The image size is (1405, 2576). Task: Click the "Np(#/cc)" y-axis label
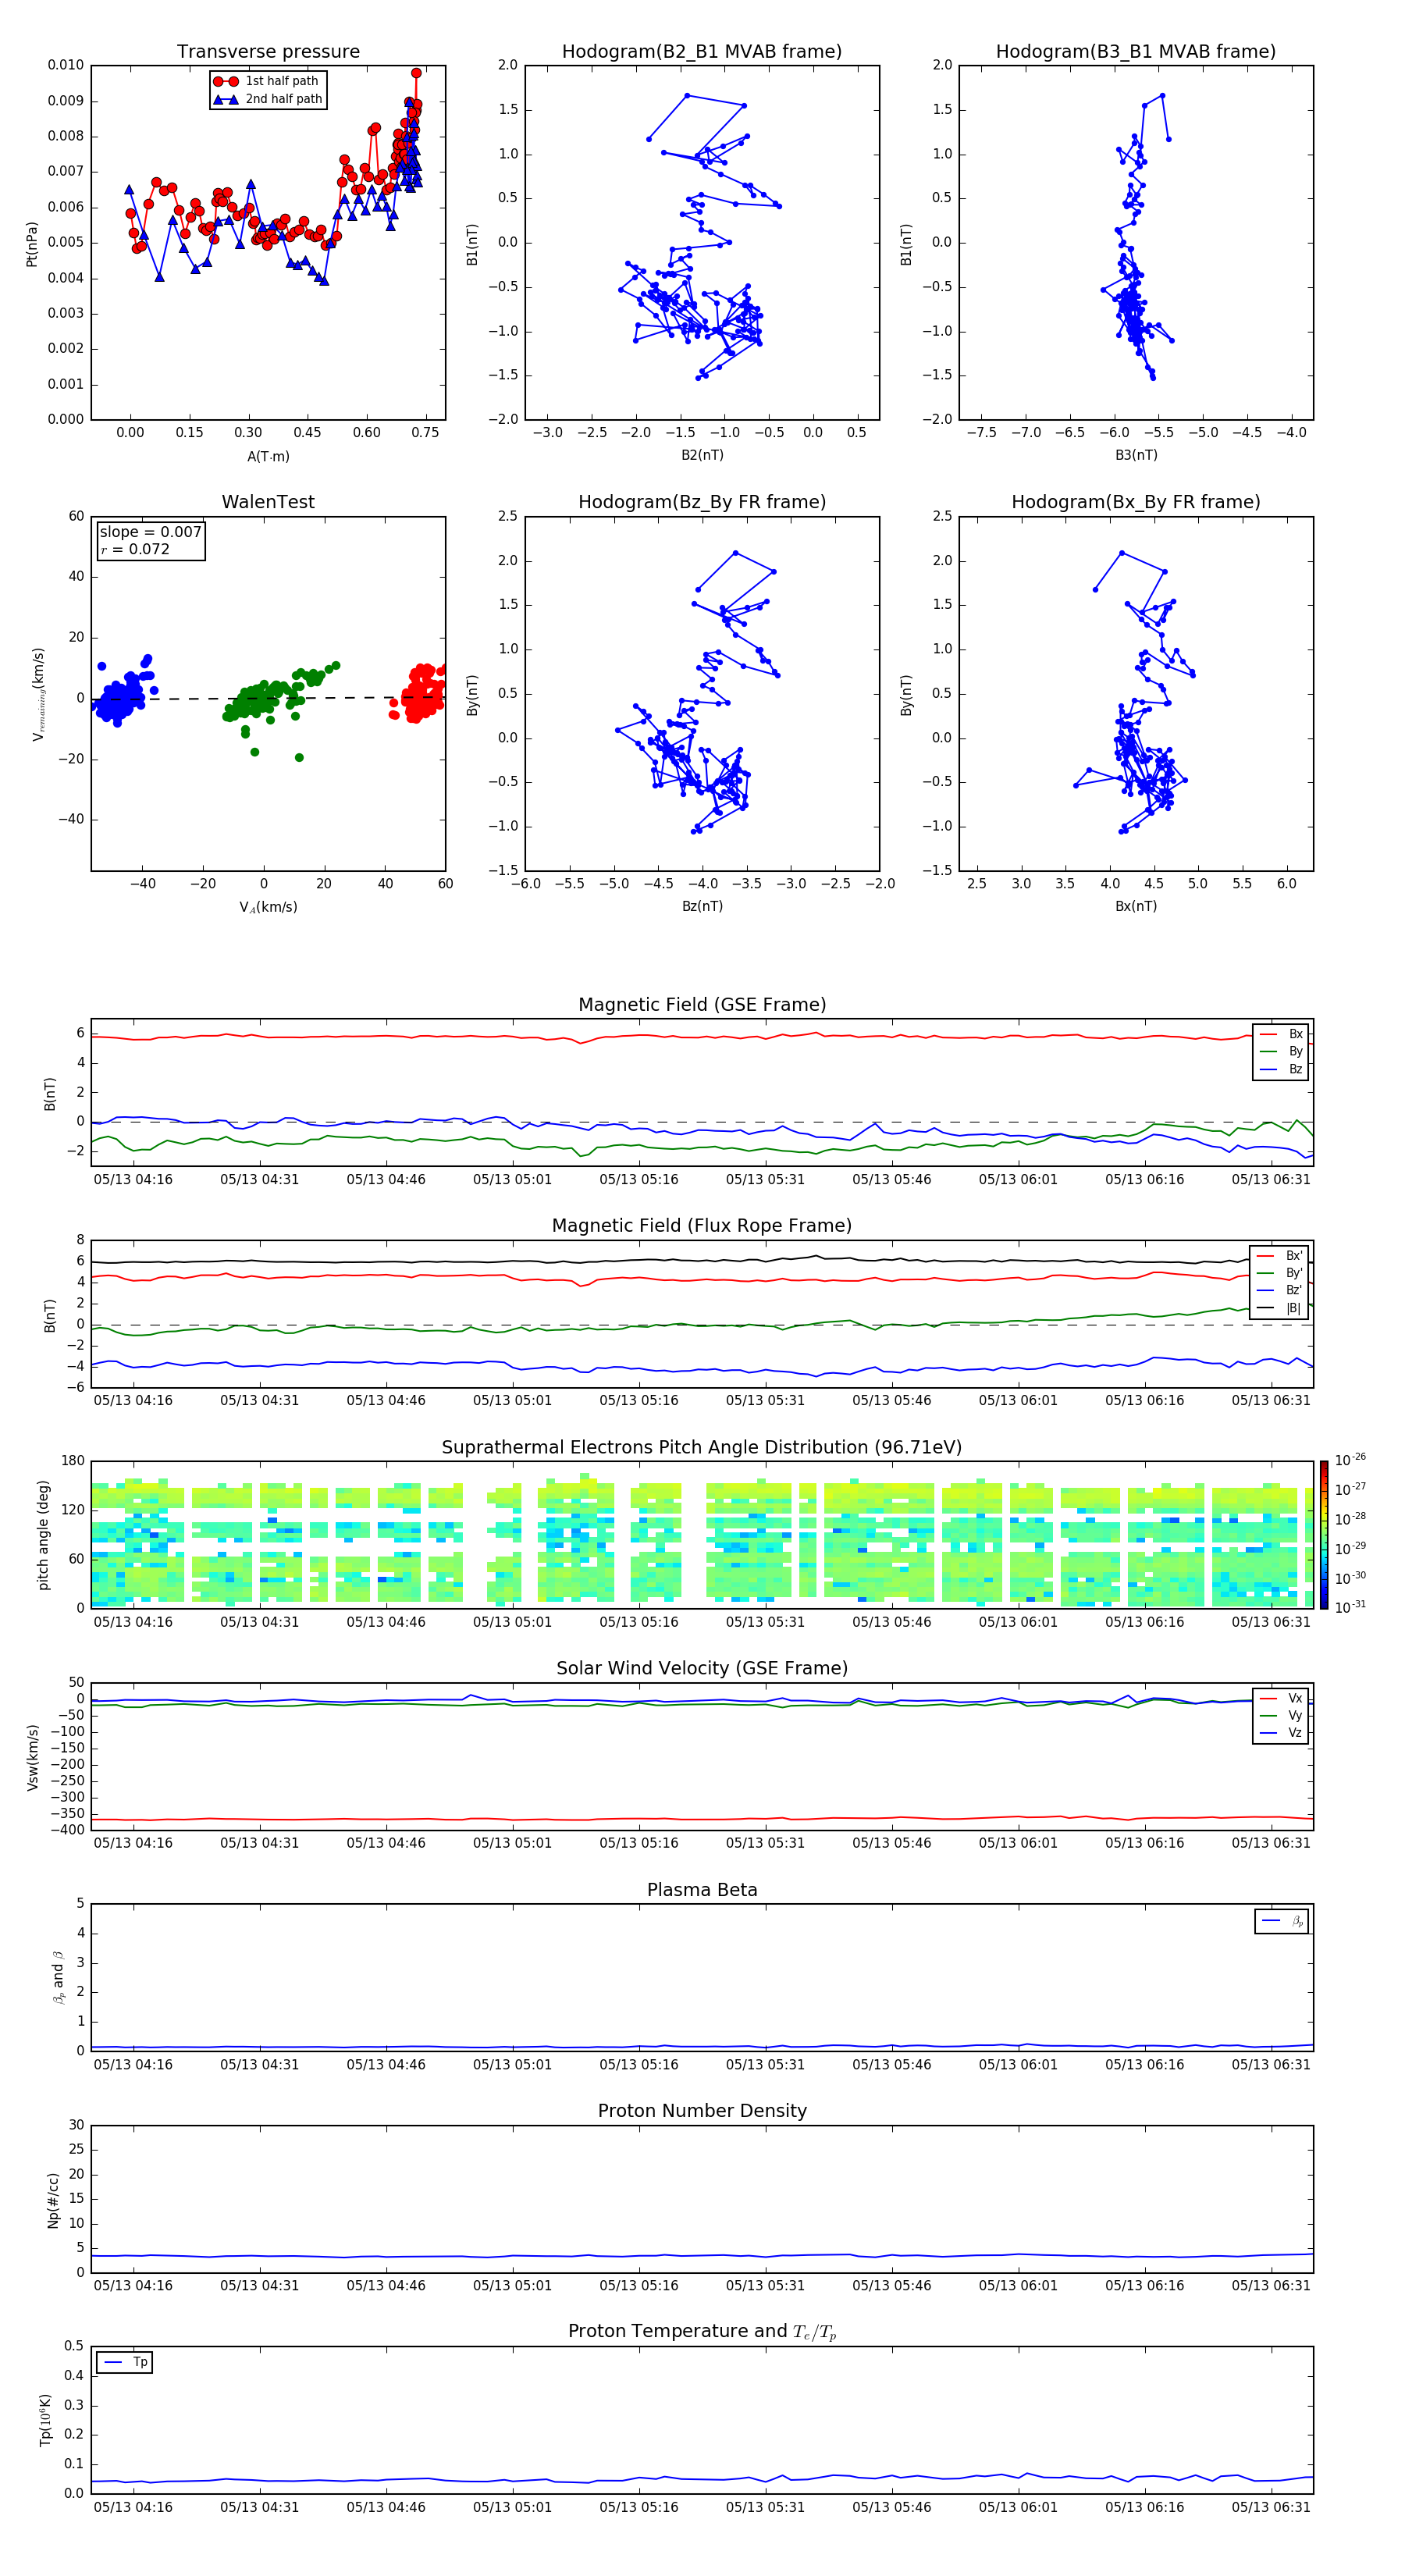coord(52,2200)
